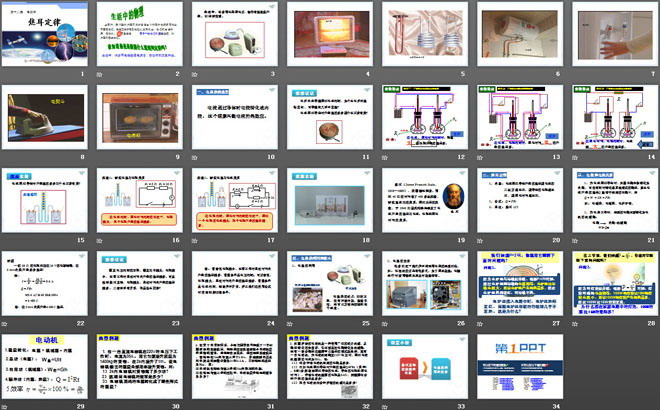Image resolution: width=660 pixels, height=410 pixels.
Task: Open slide 9 showing the toaster oven
Action: pyautogui.click(x=139, y=116)
